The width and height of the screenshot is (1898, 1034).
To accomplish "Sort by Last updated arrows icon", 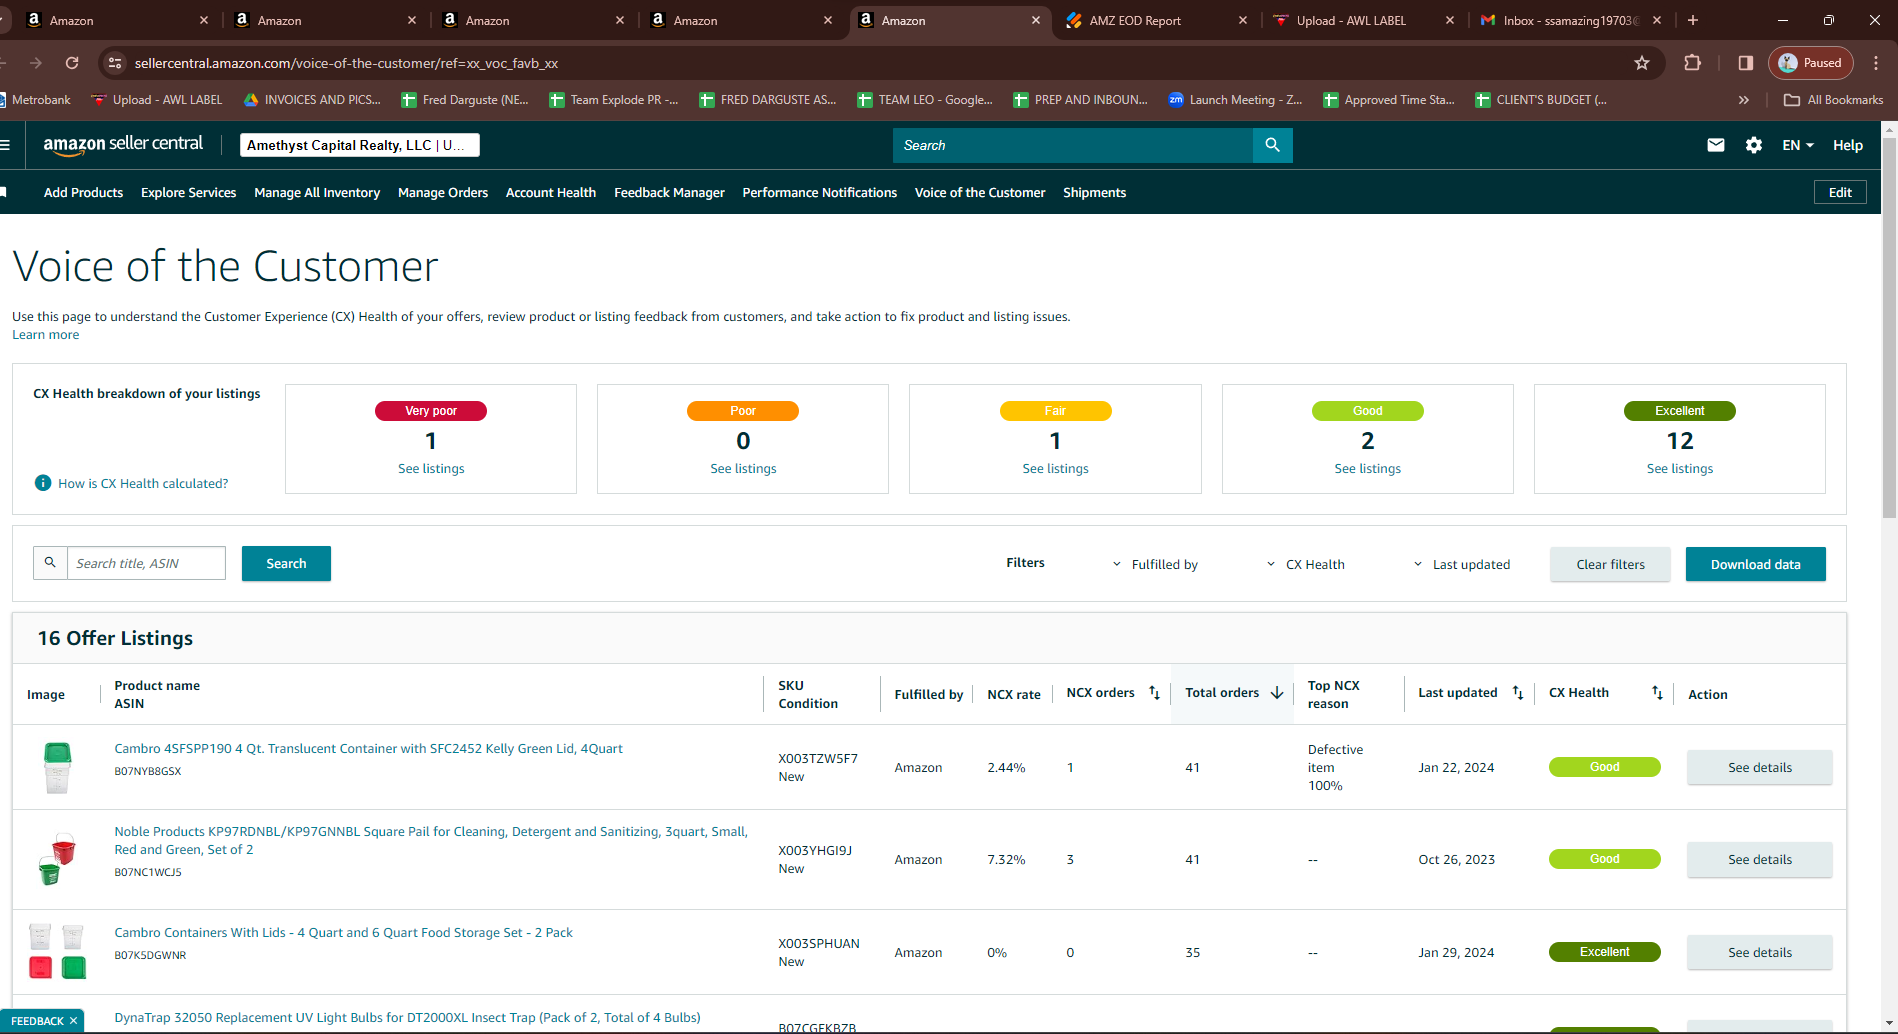I will (x=1518, y=693).
